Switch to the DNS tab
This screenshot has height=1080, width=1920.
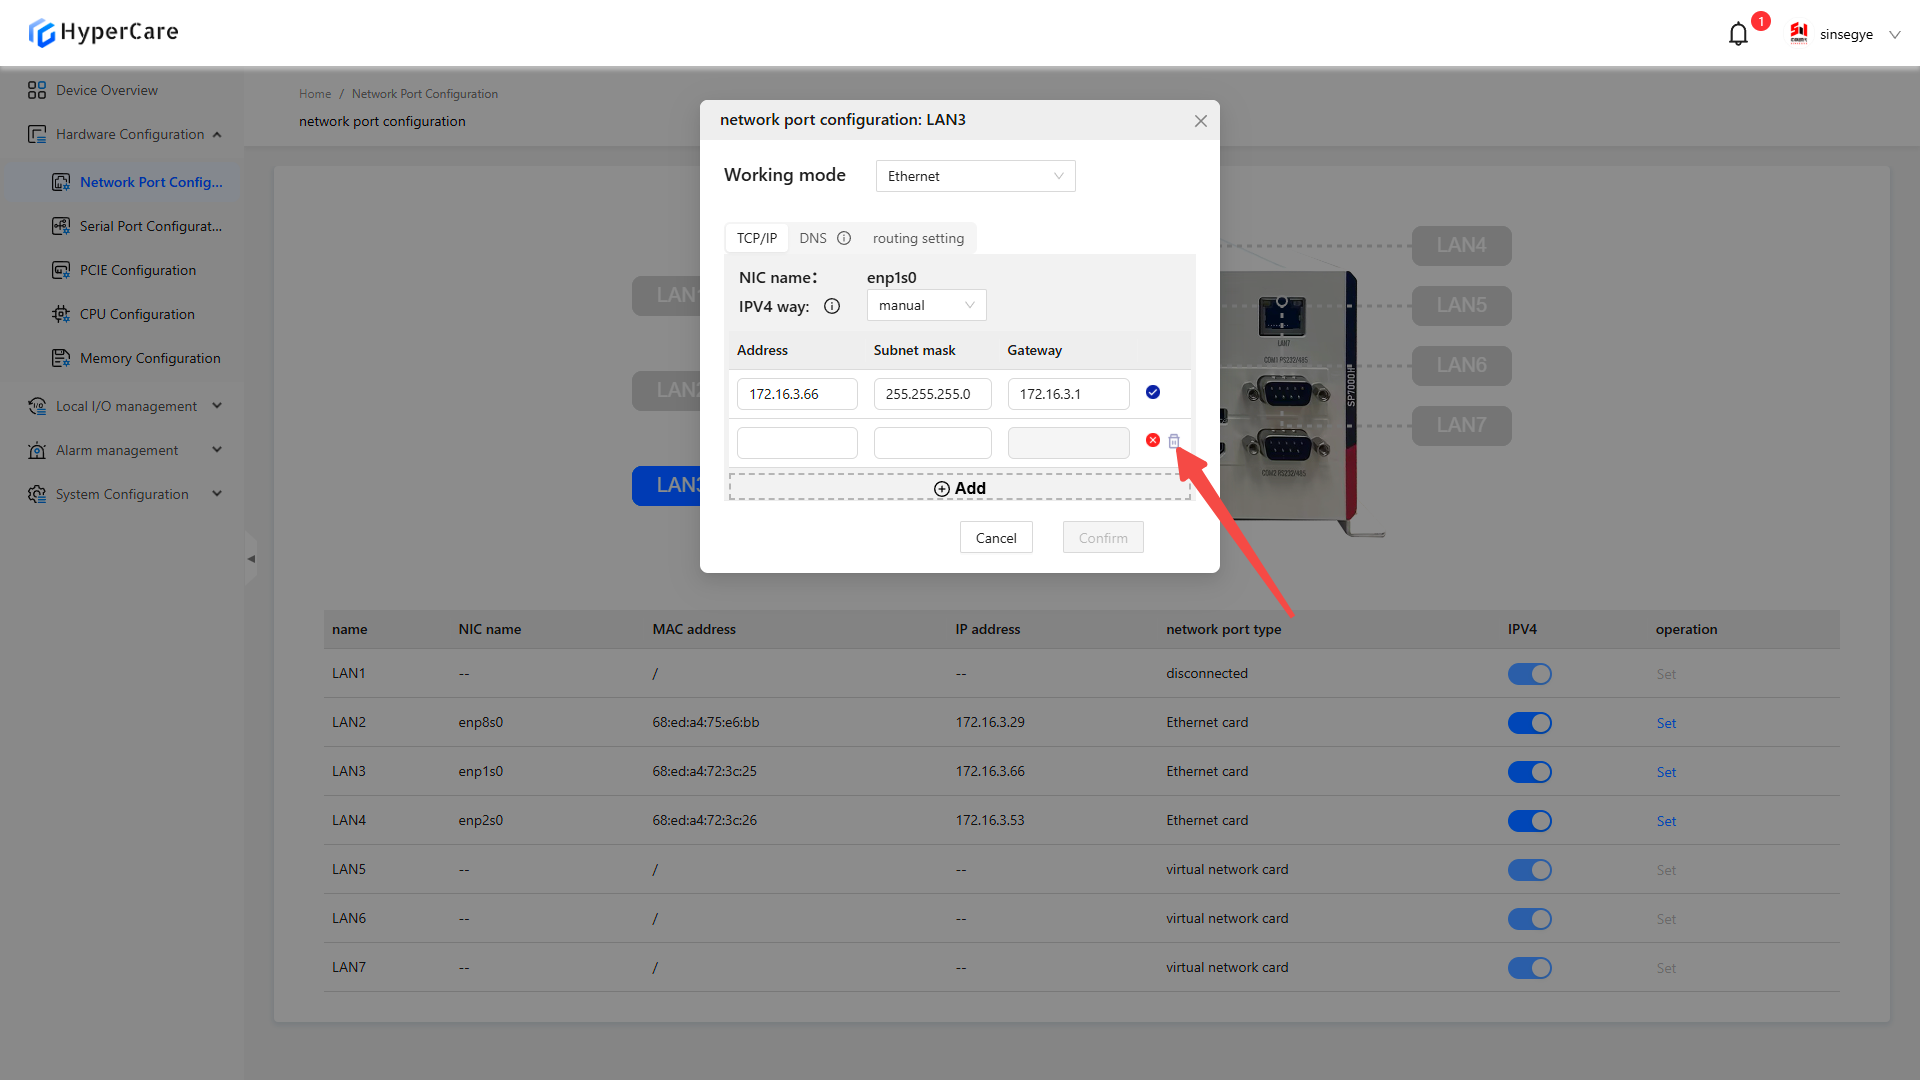pyautogui.click(x=812, y=238)
